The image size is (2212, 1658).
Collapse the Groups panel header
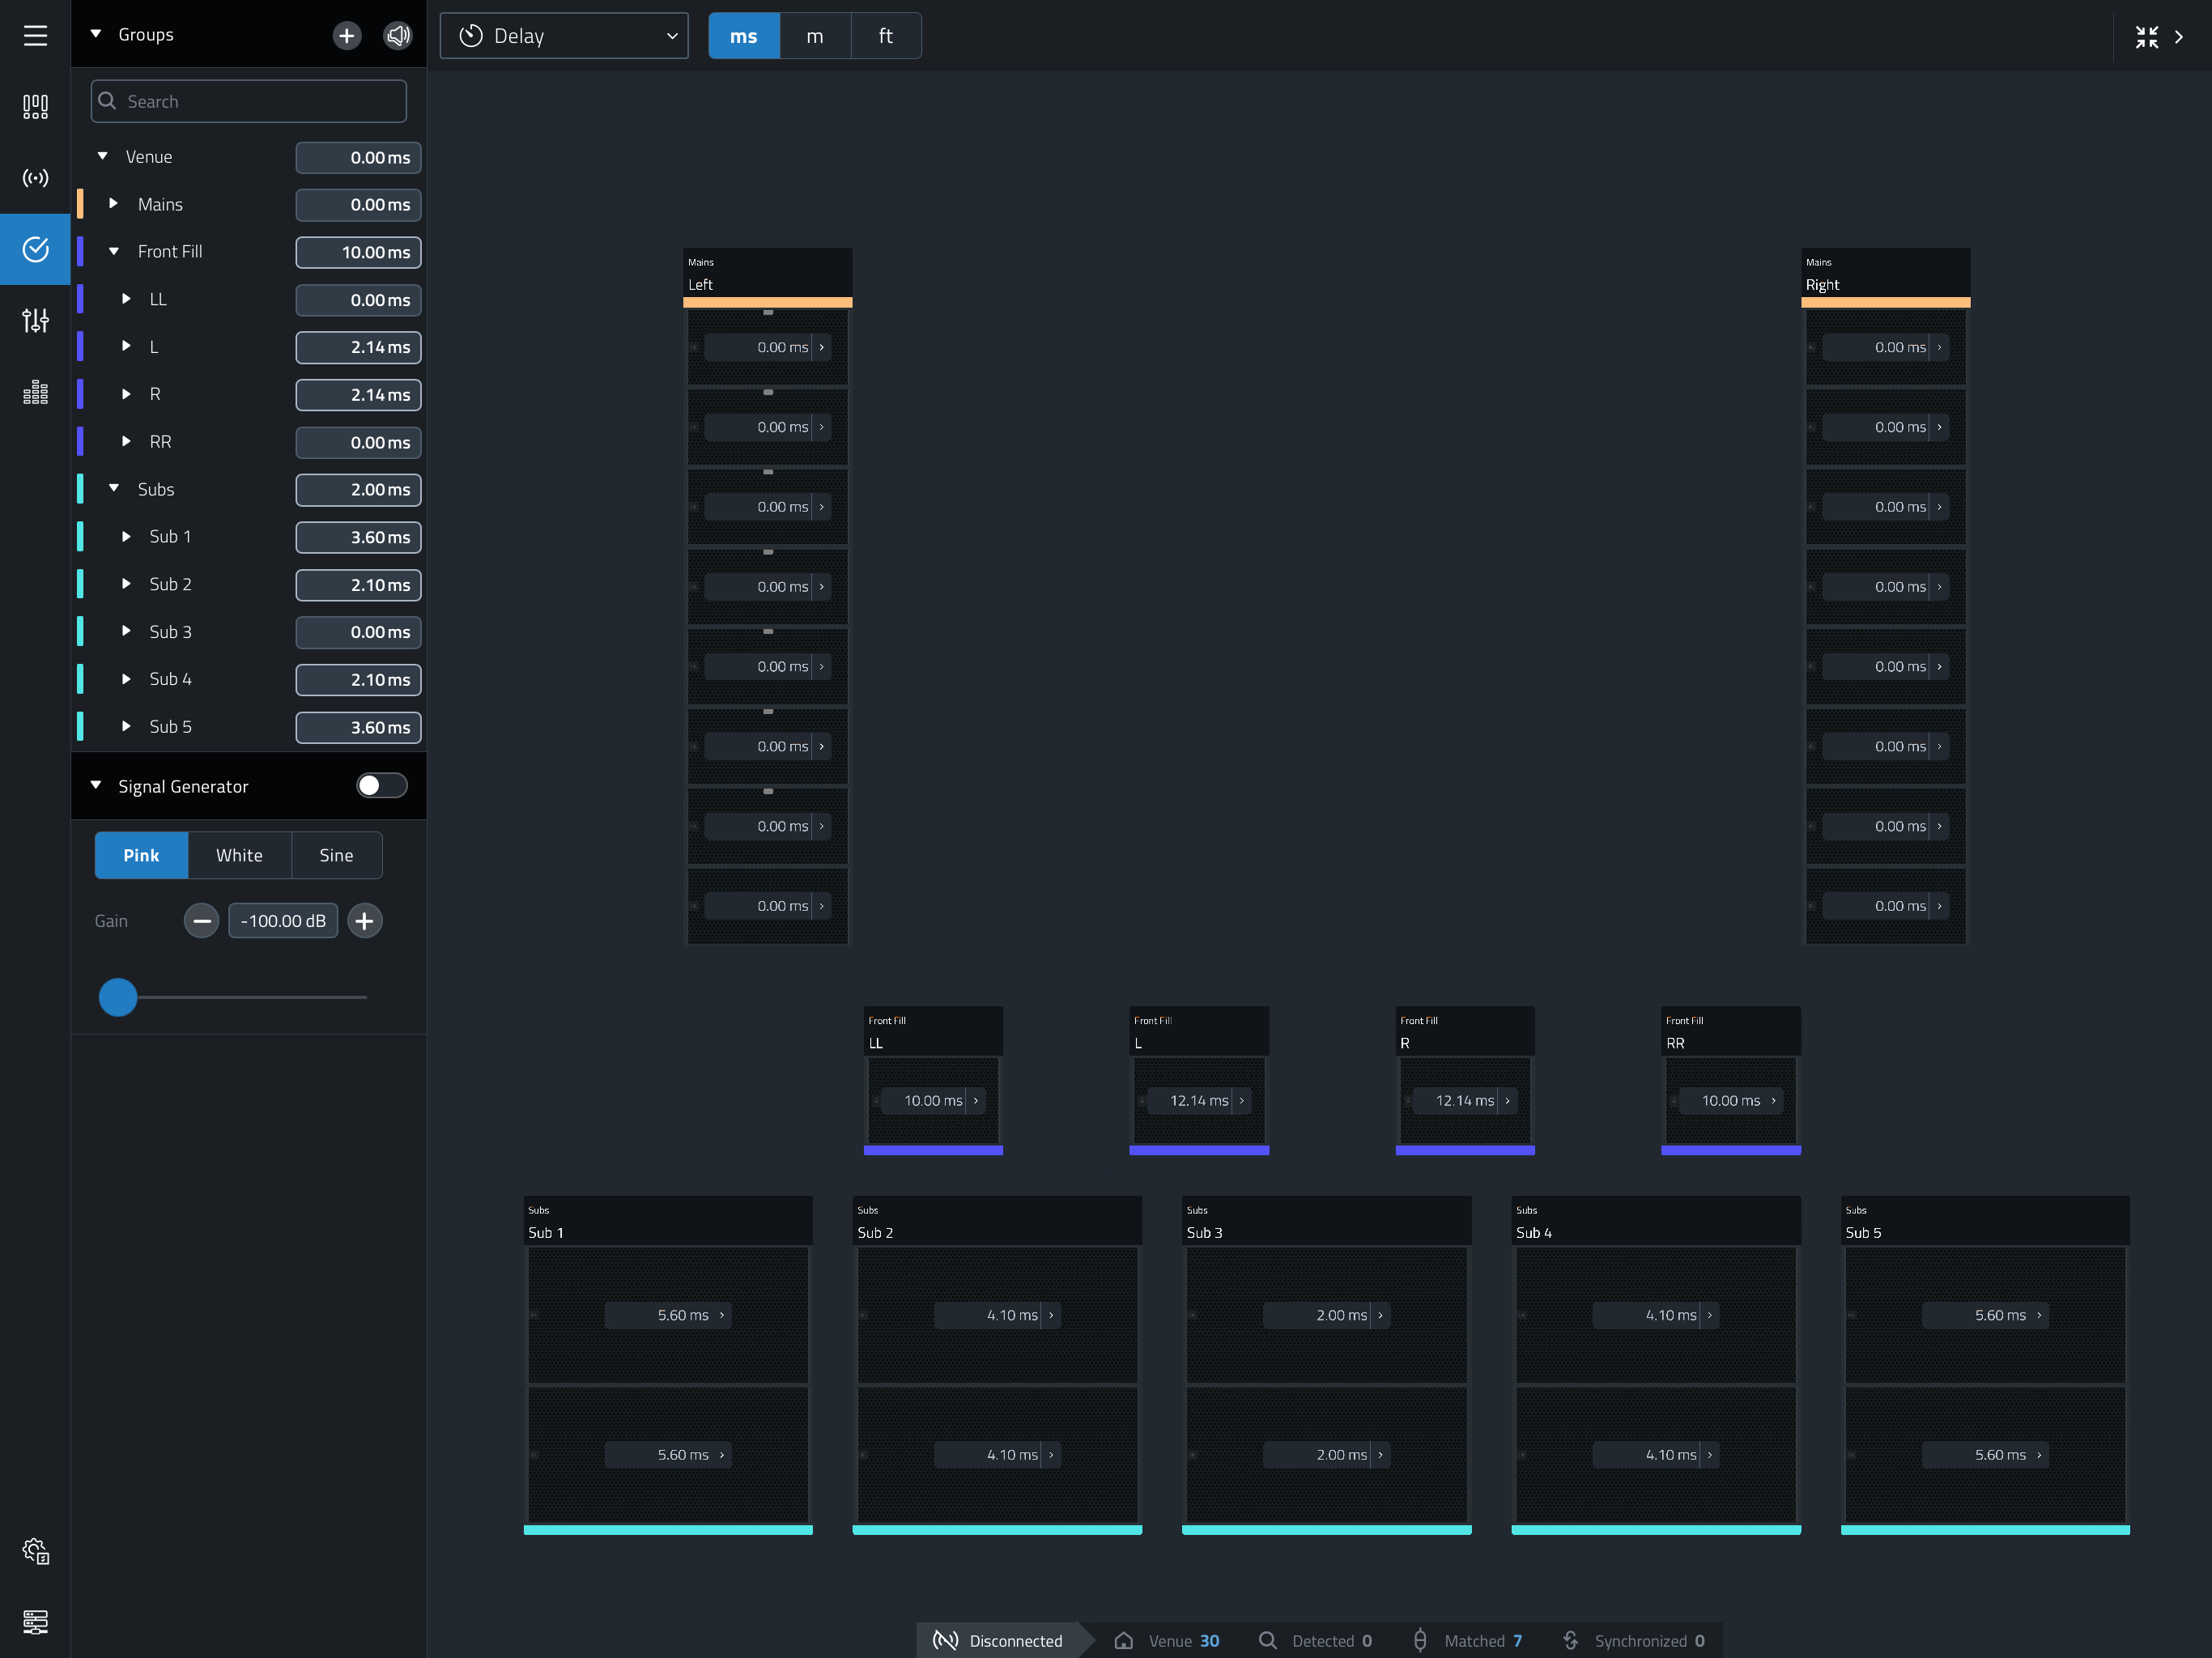pos(96,34)
